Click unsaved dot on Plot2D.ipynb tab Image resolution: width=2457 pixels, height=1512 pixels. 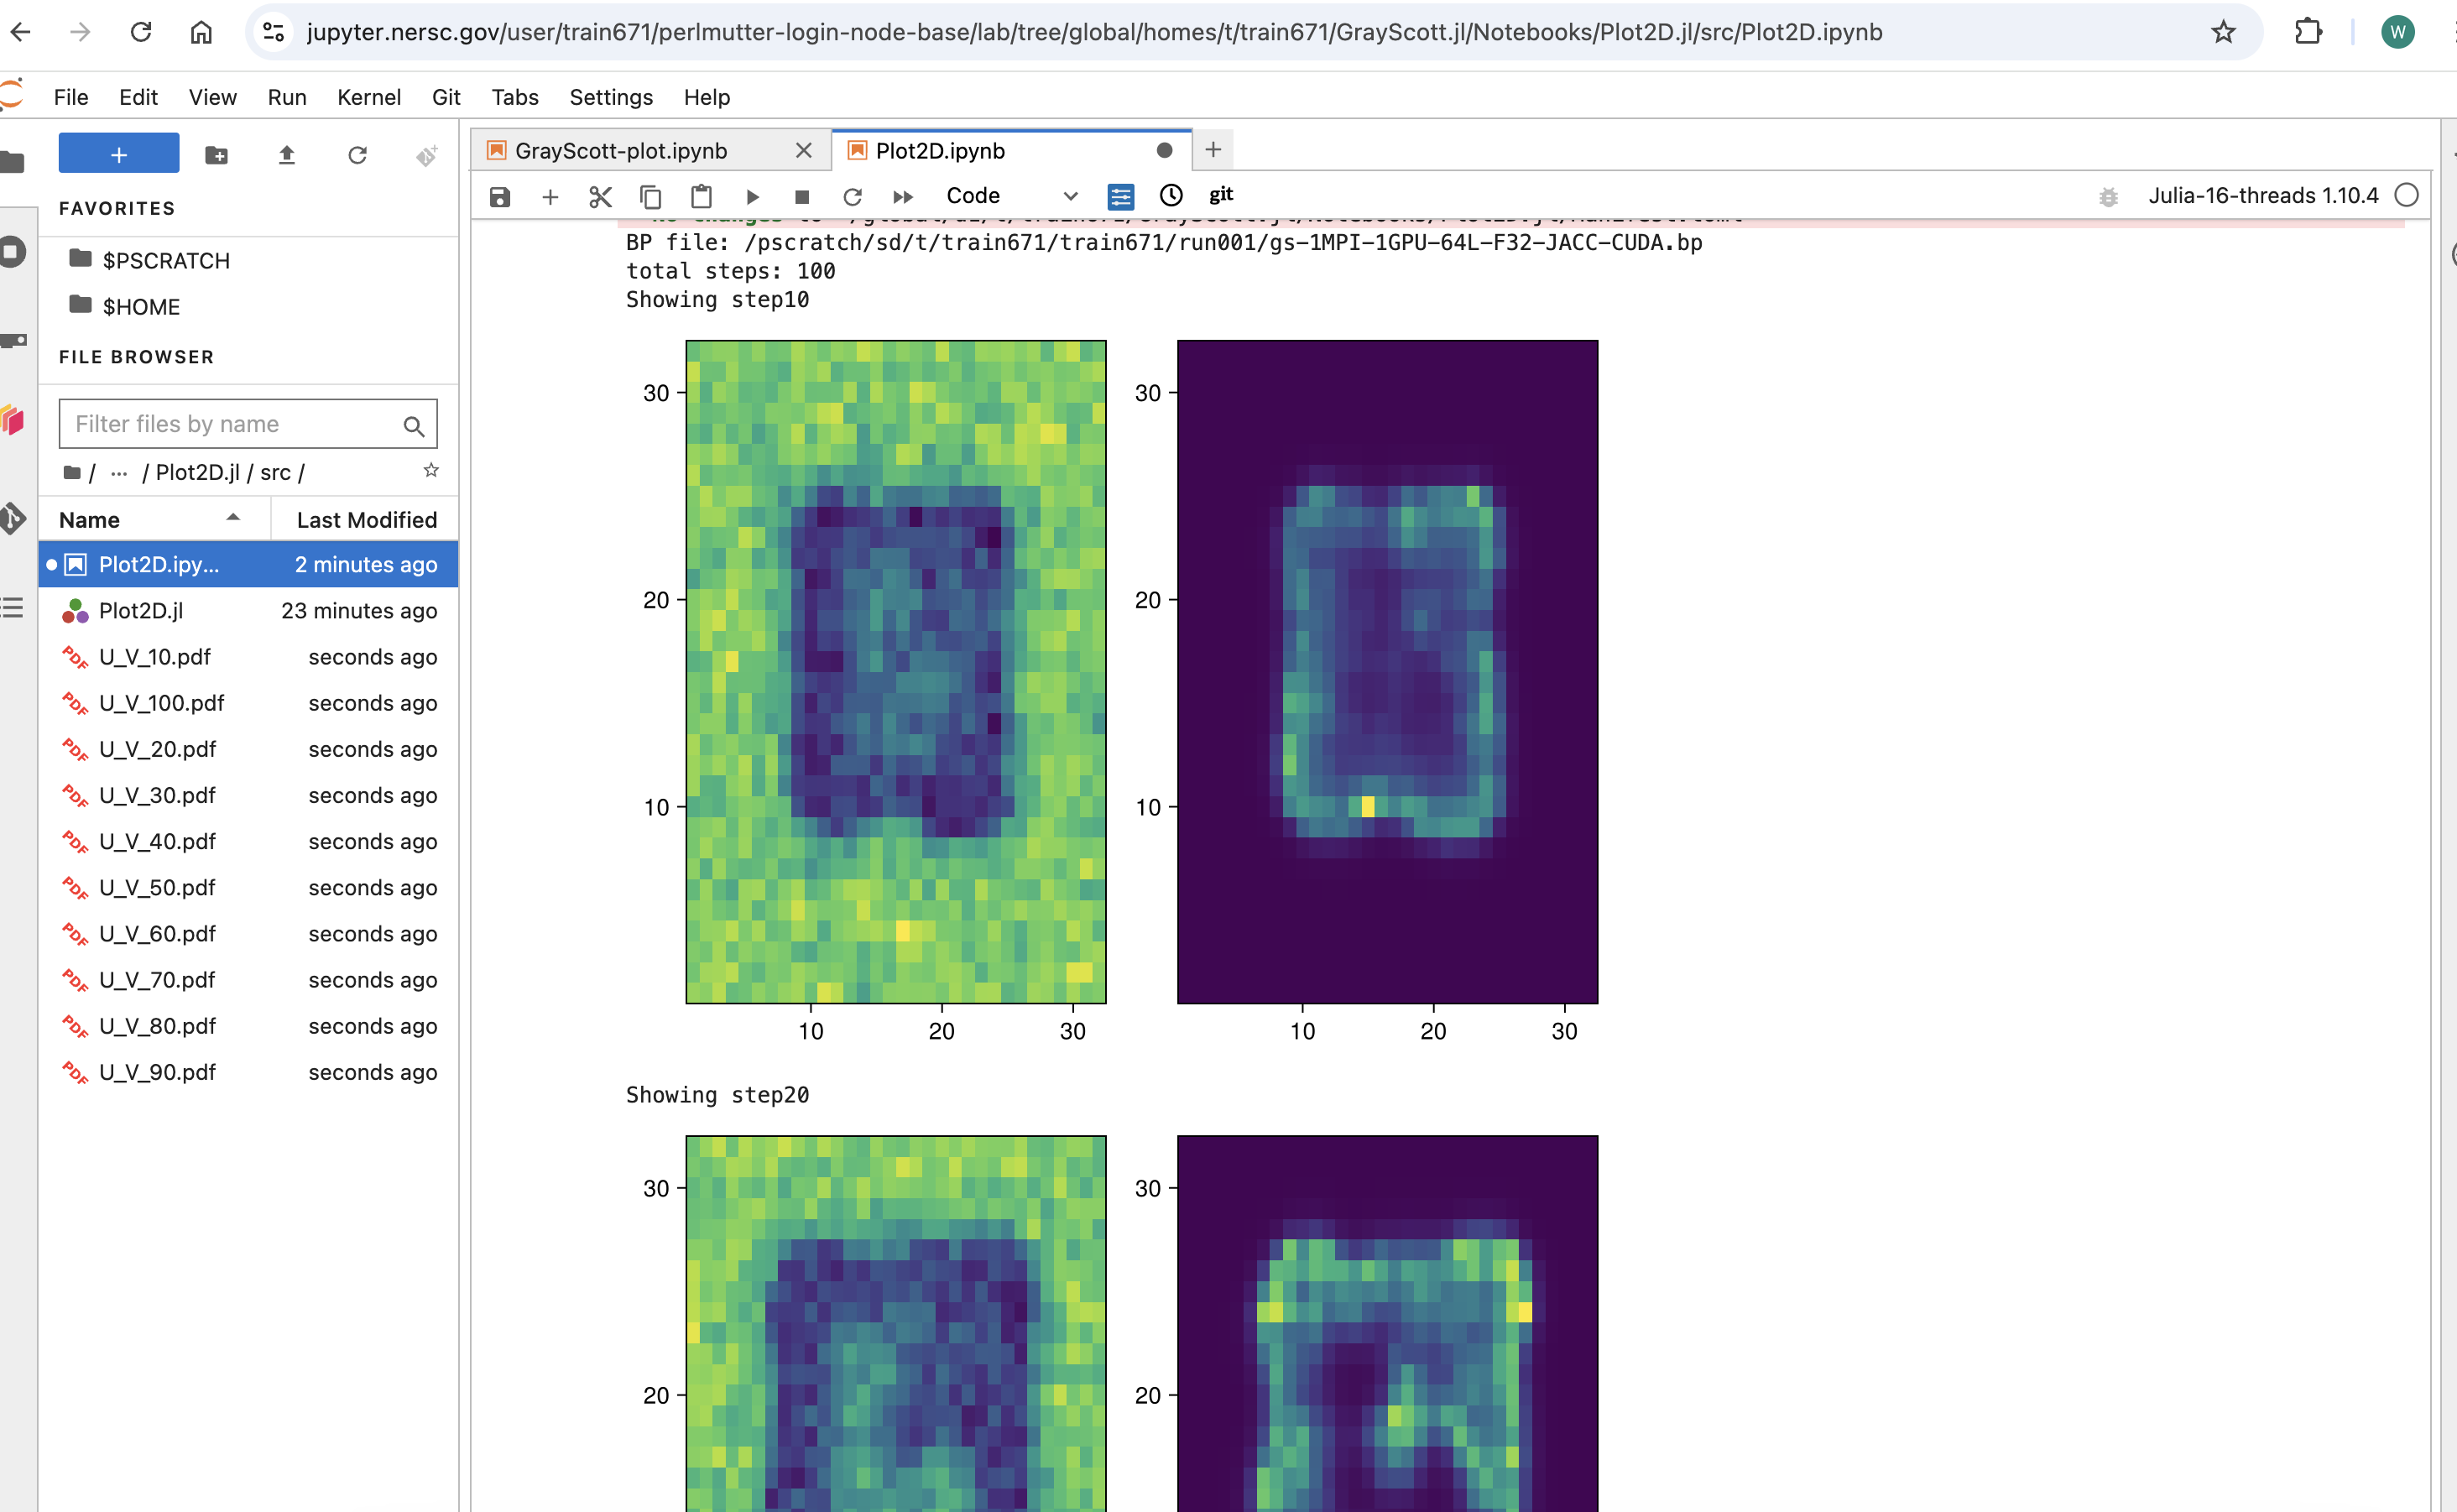click(x=1164, y=150)
